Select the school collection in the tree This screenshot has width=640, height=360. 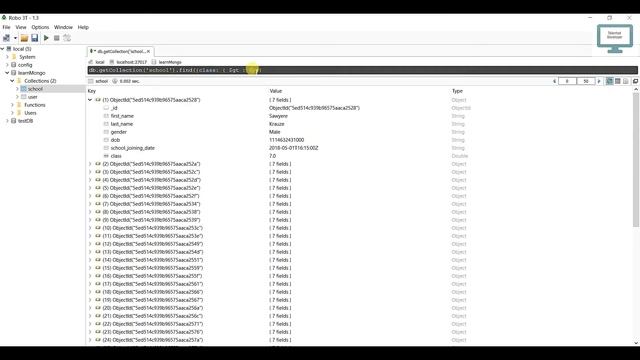pyautogui.click(x=35, y=89)
